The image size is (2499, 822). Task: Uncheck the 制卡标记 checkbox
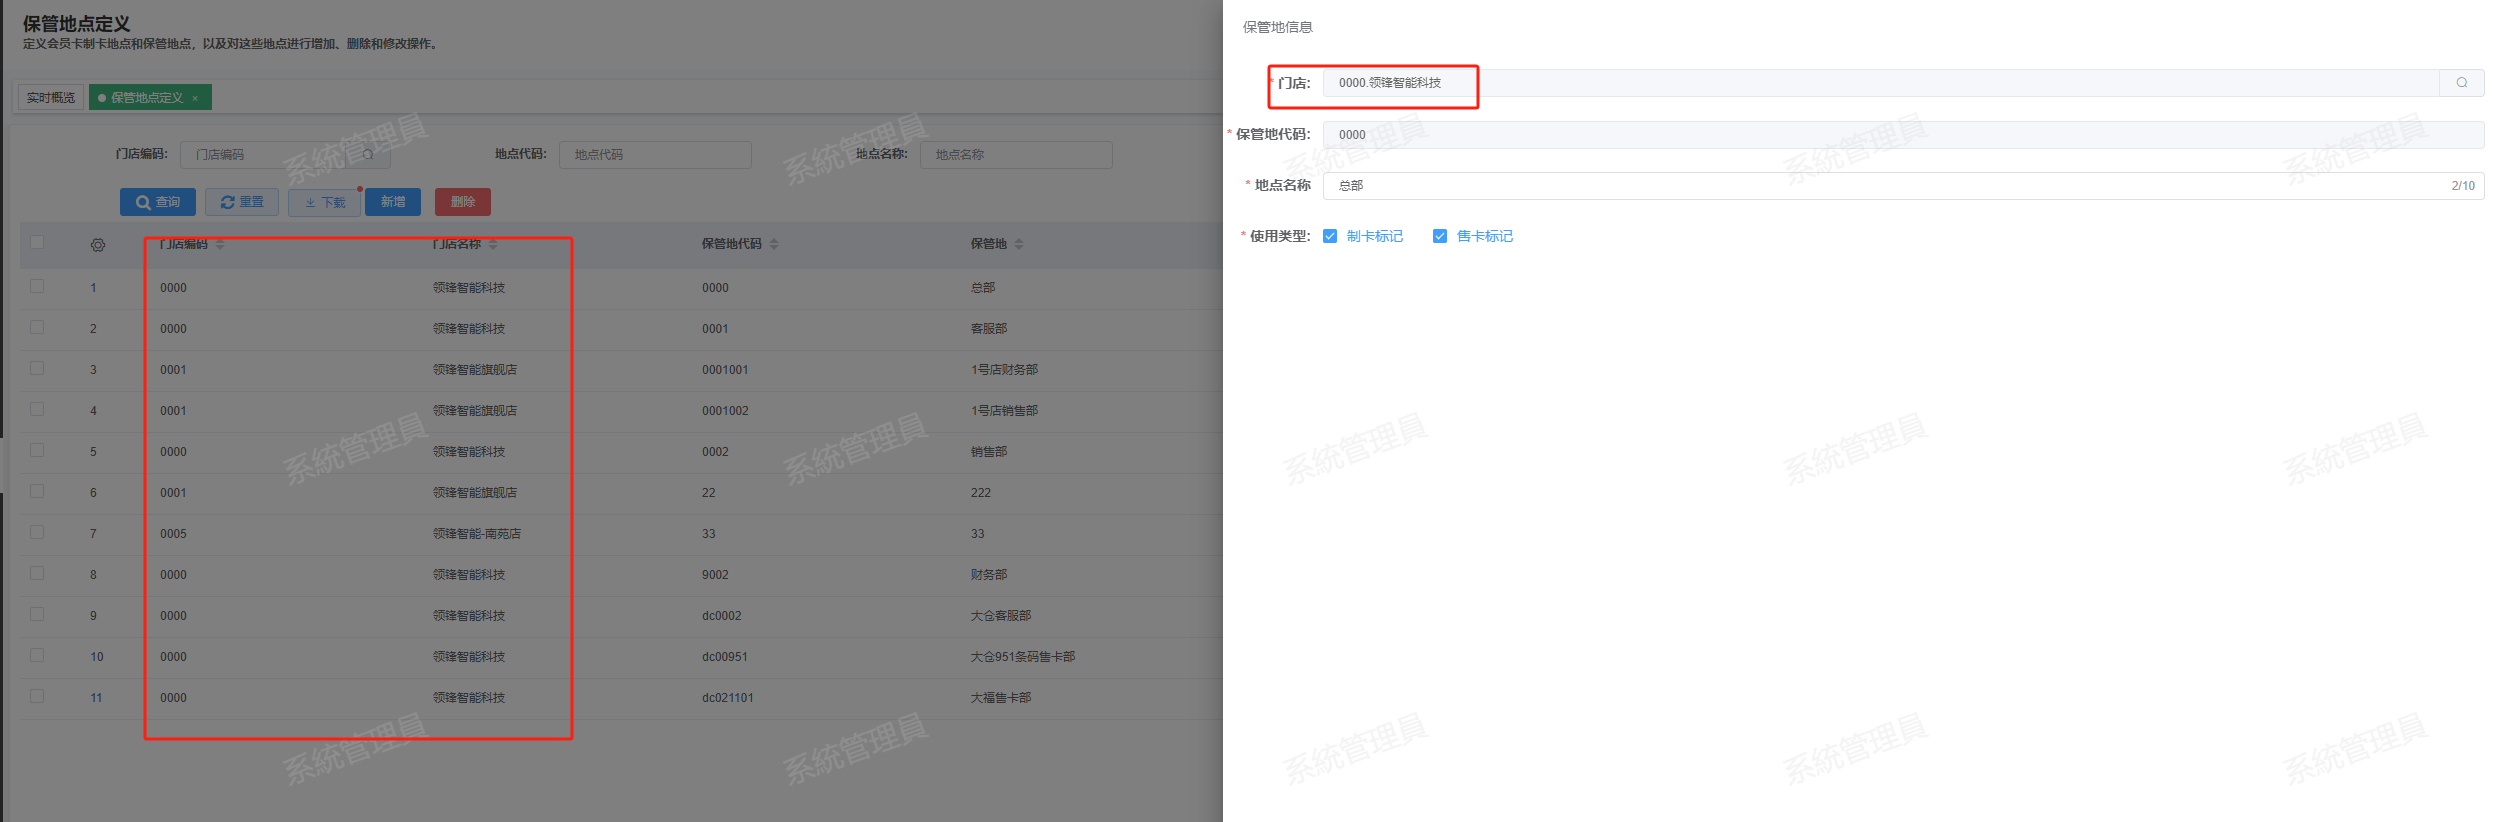(x=1330, y=236)
